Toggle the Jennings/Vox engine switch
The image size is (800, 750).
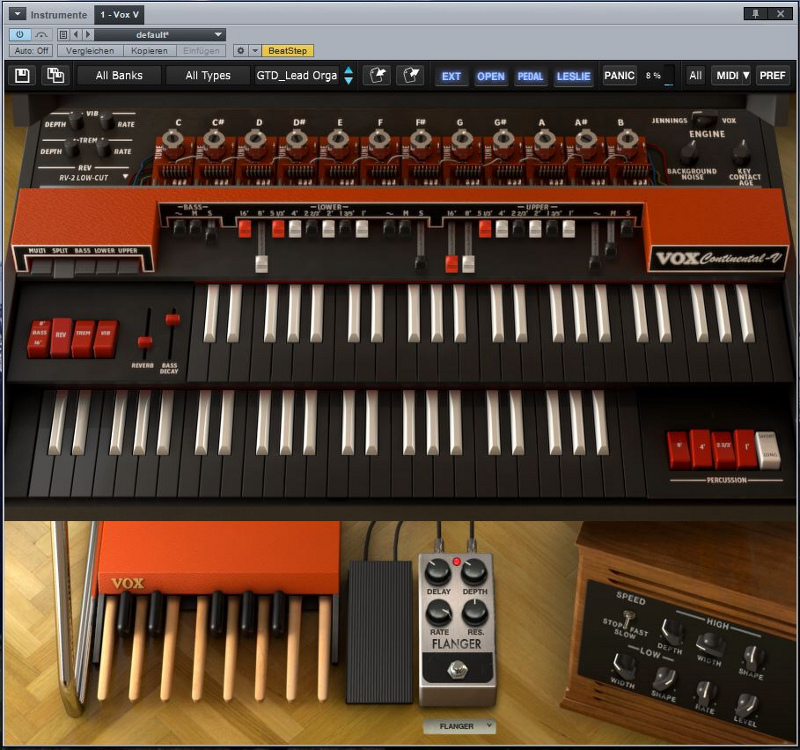point(704,119)
